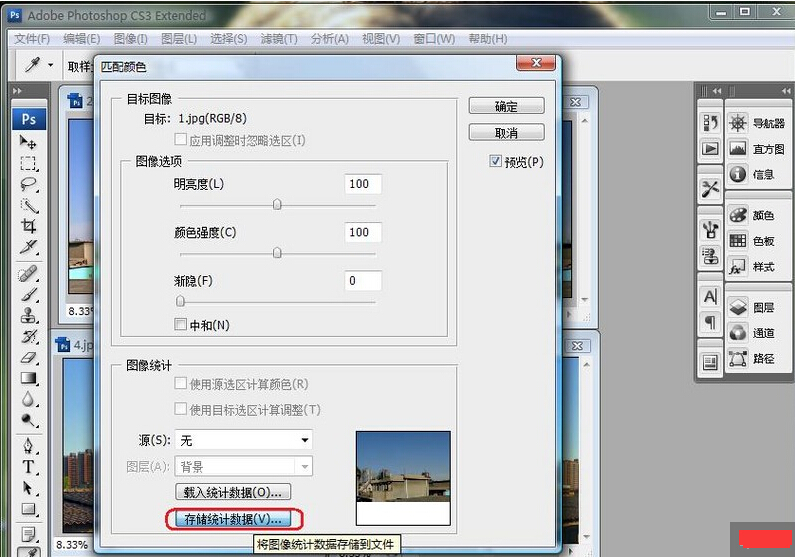Open the 图像(I) menu
The image size is (795, 557).
coord(130,39)
